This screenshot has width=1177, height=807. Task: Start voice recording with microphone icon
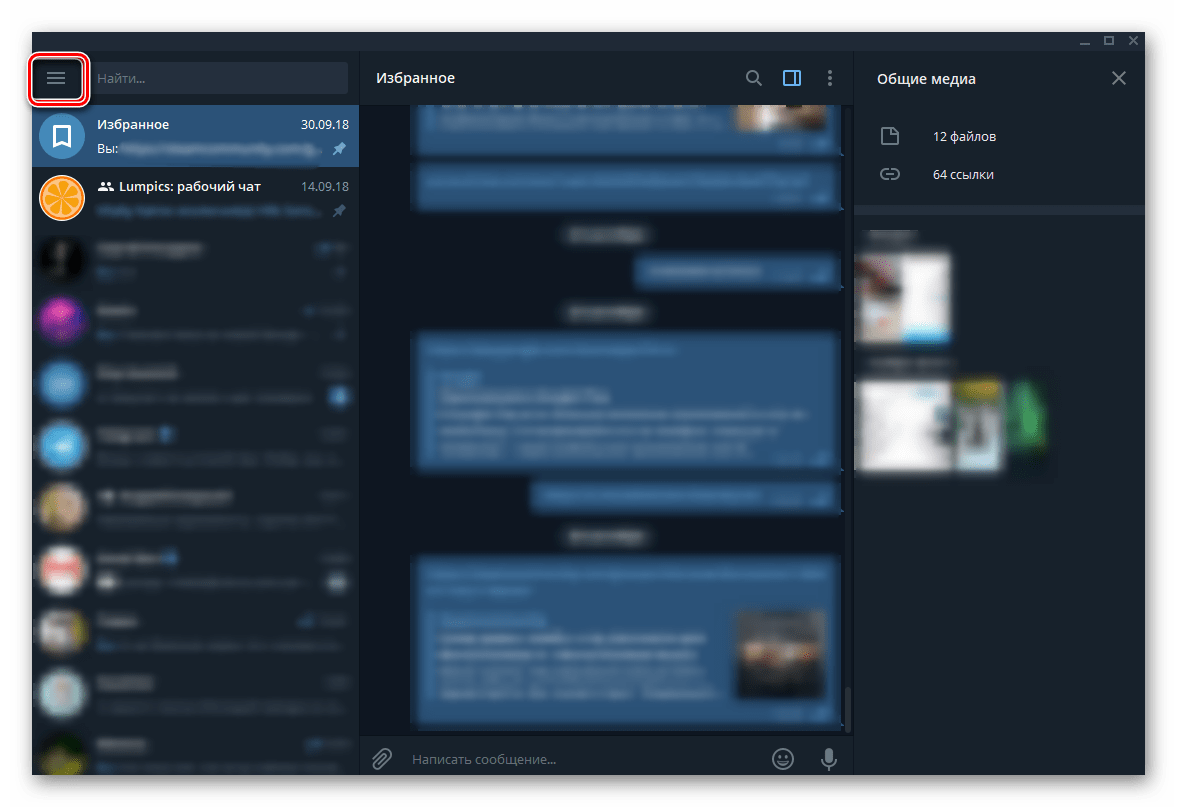click(x=828, y=759)
